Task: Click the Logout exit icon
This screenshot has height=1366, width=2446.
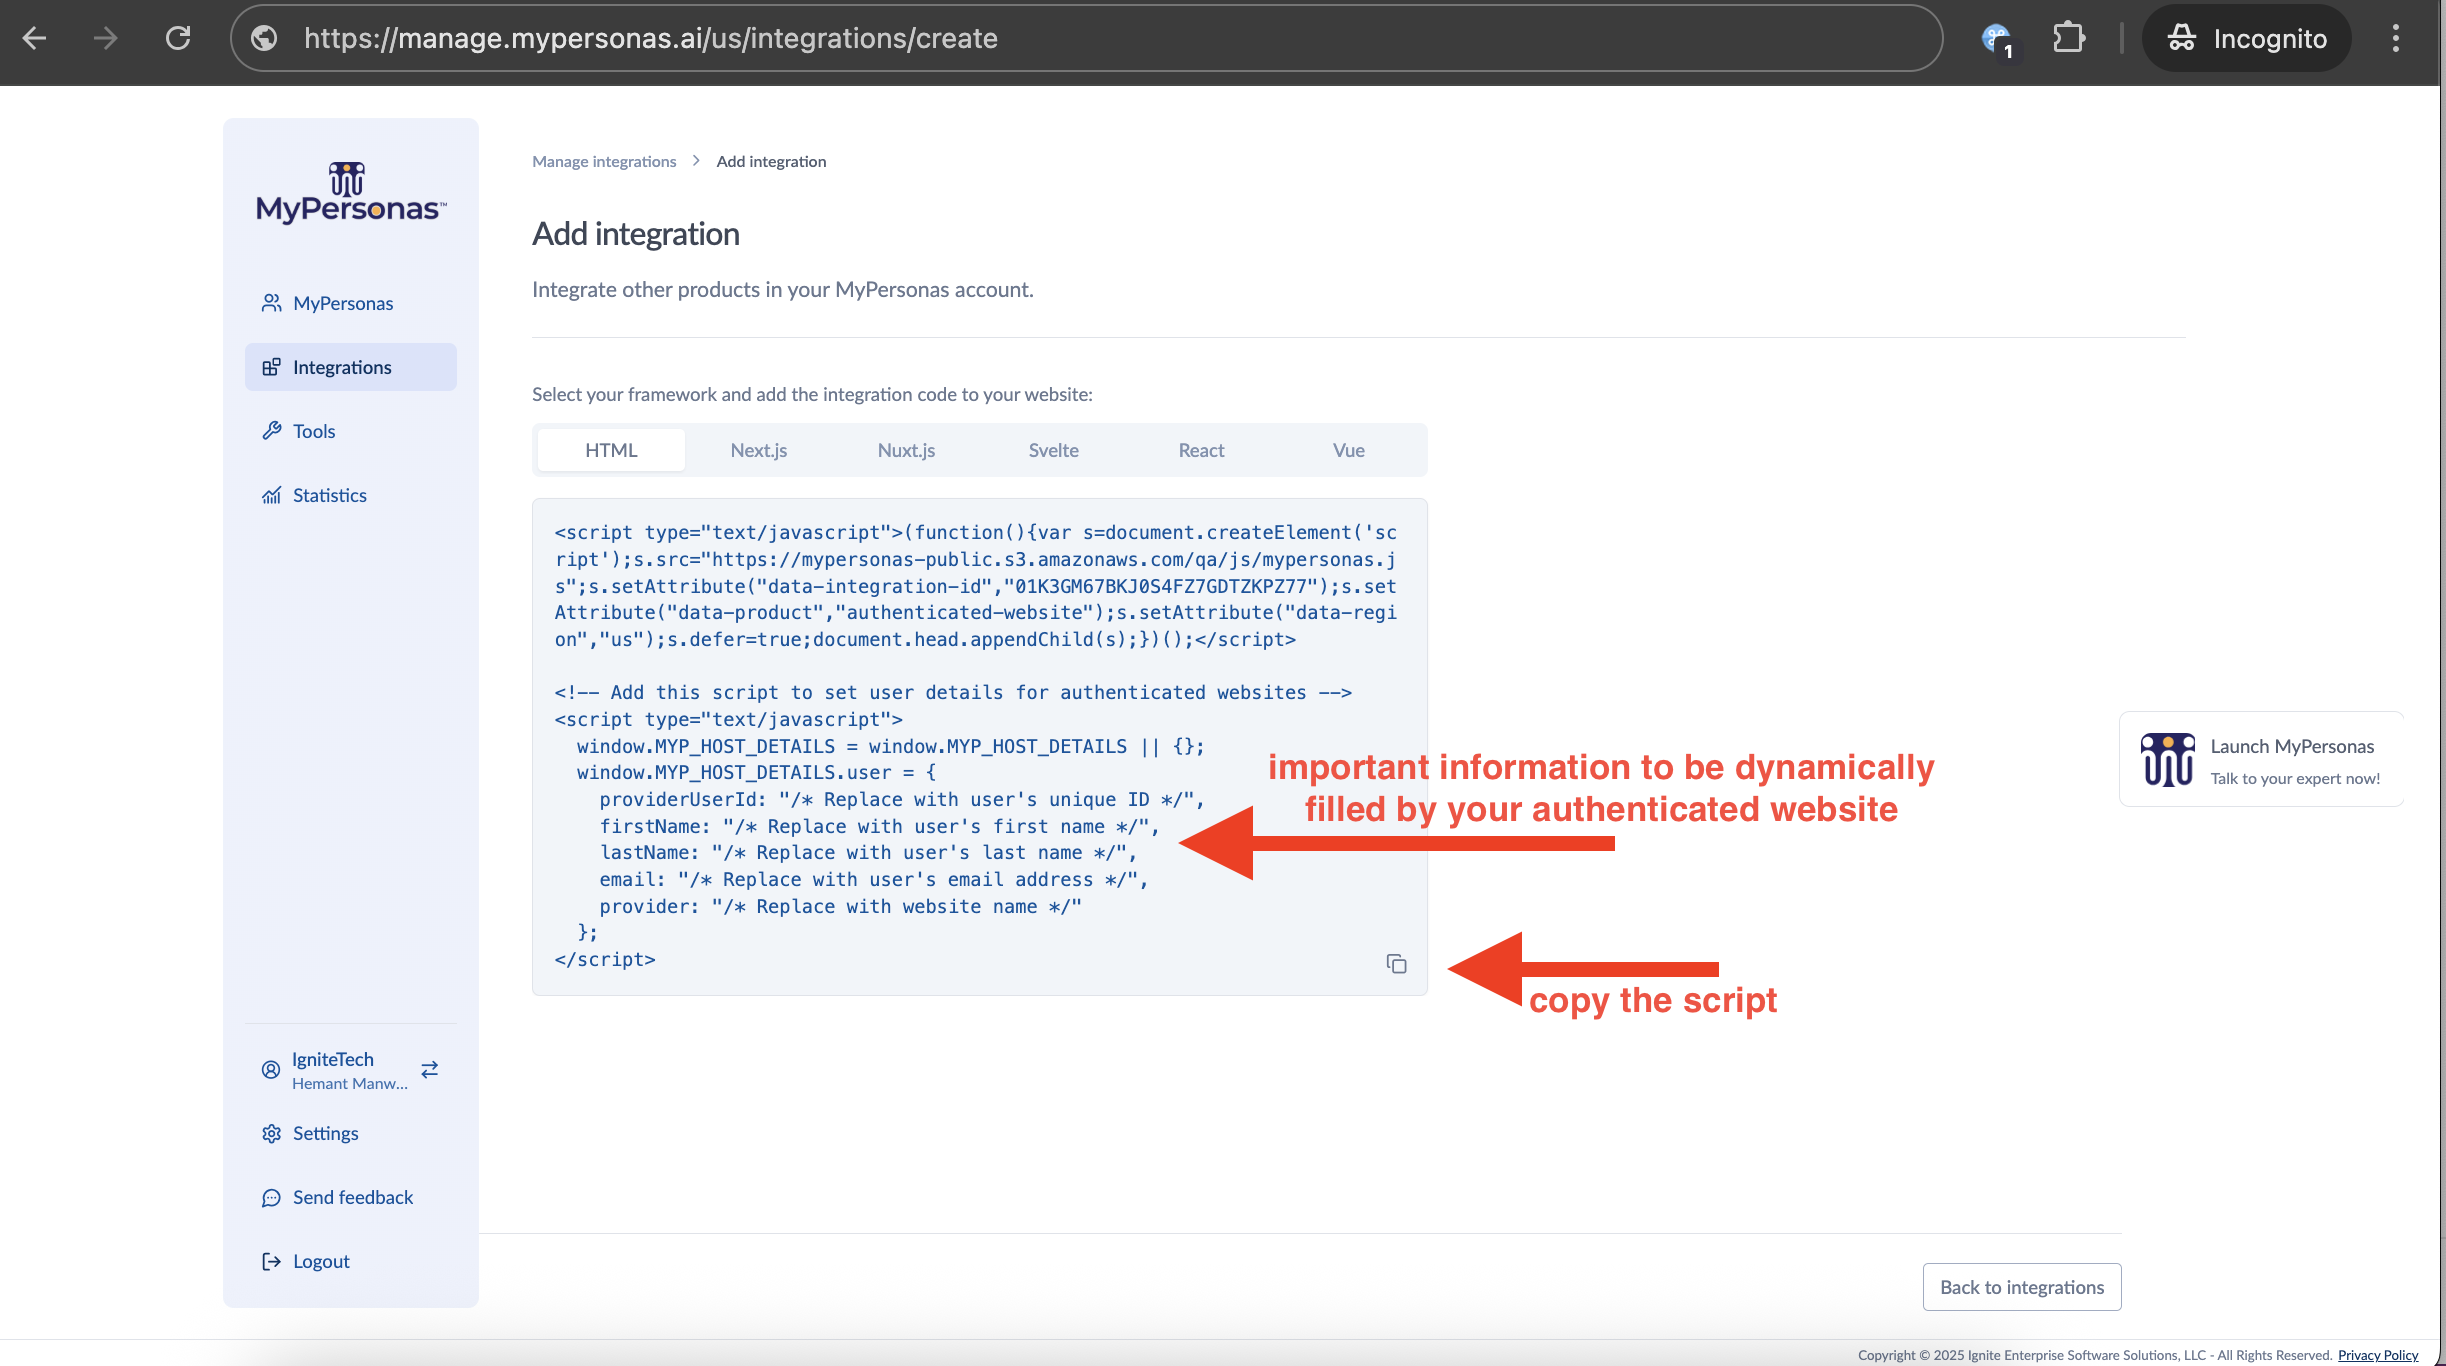Action: [x=271, y=1261]
